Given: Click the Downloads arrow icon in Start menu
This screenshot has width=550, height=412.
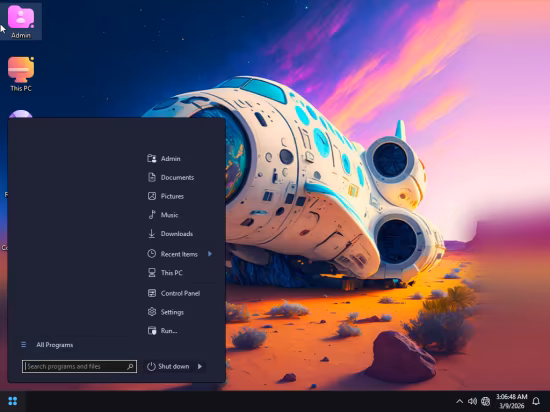Looking at the screenshot, I should click(152, 234).
